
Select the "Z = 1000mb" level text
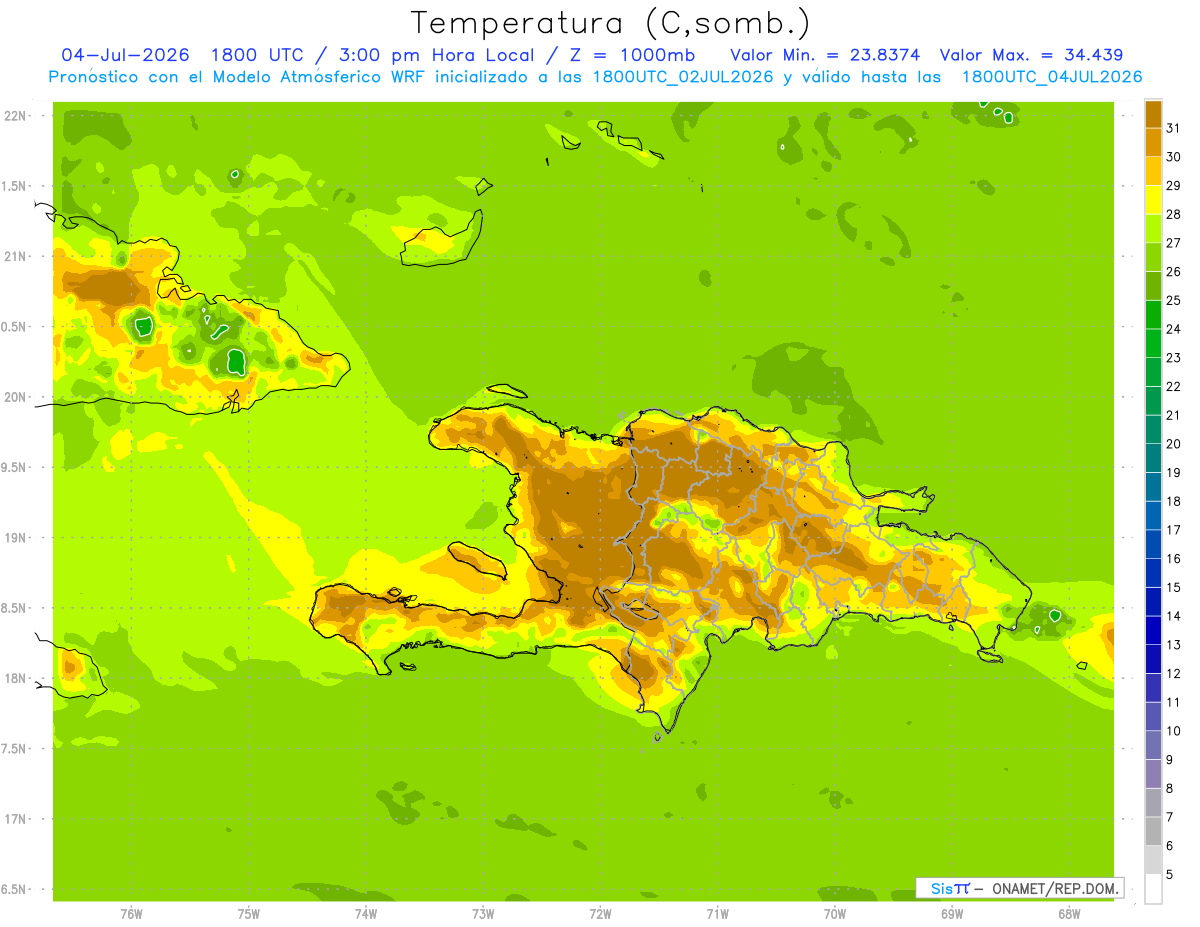point(631,54)
